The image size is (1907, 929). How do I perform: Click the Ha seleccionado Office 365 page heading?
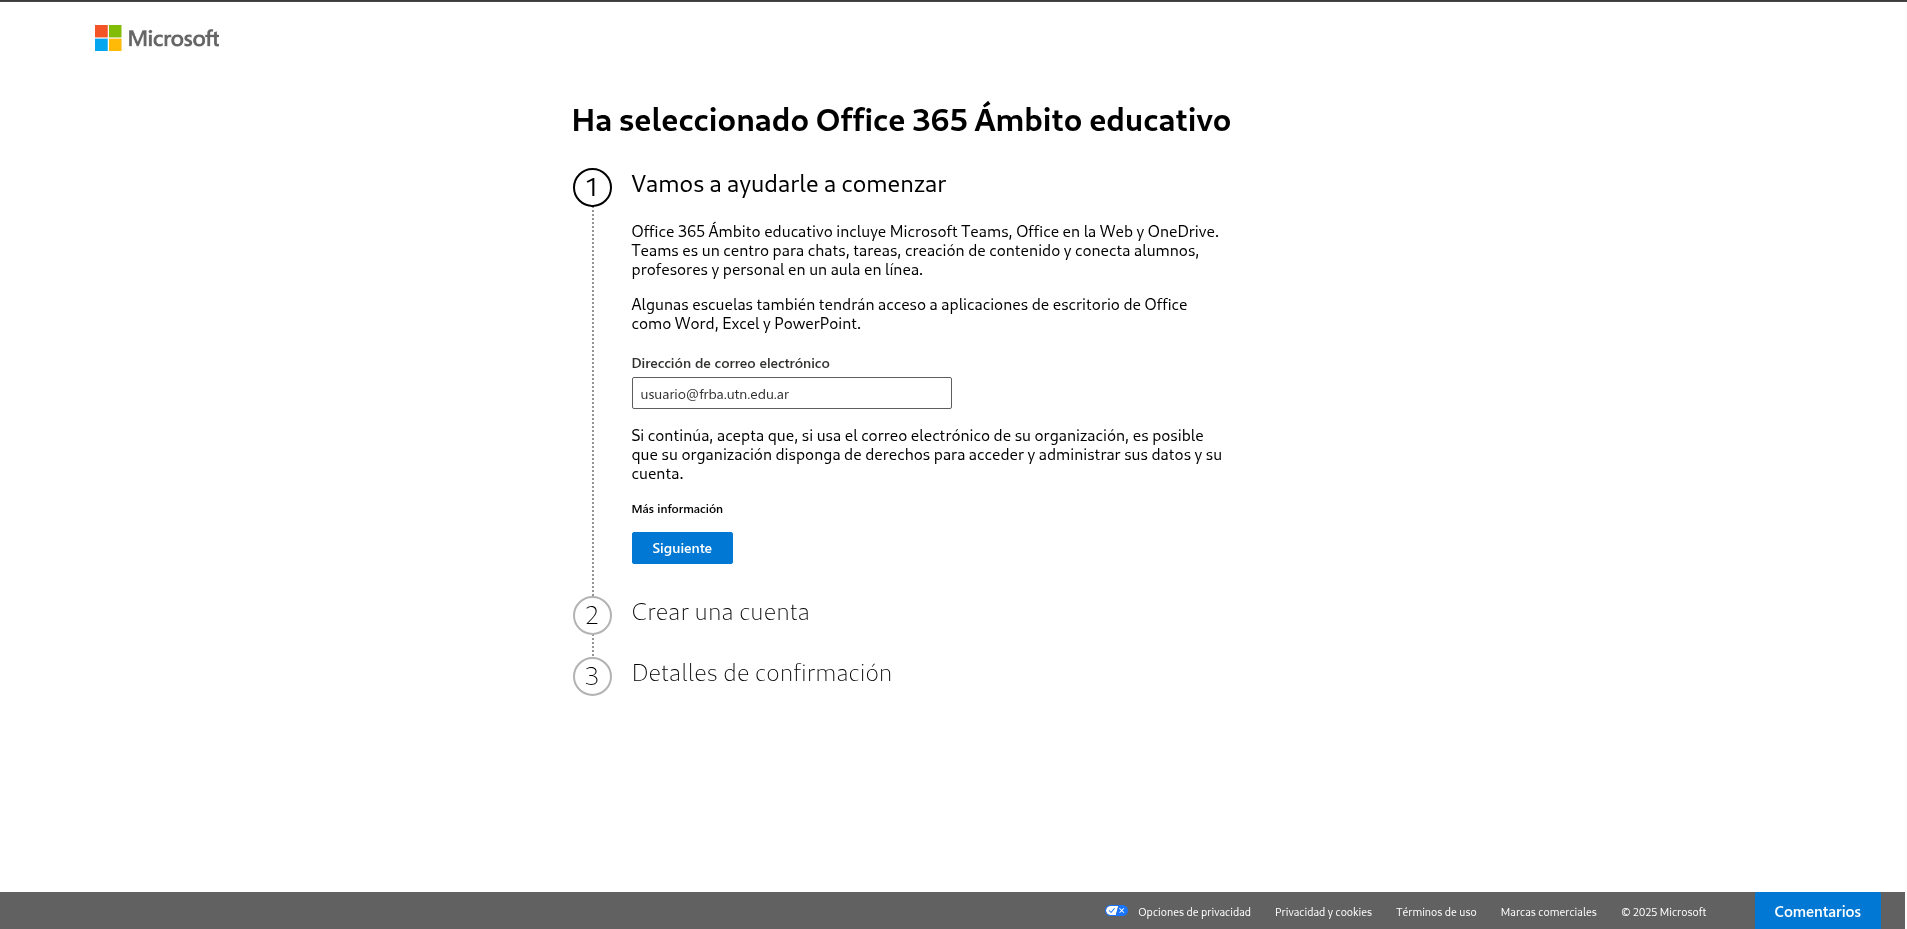click(901, 120)
